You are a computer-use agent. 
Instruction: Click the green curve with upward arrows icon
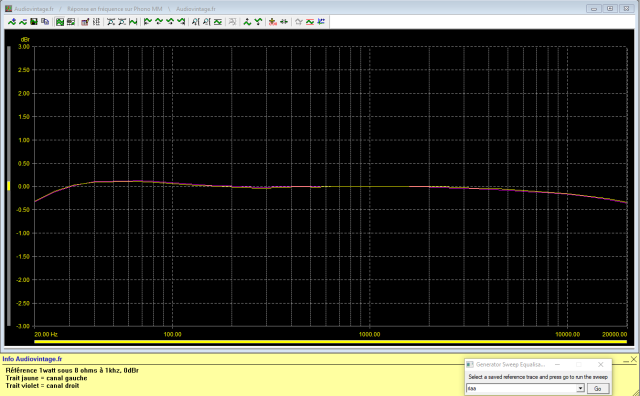(x=159, y=22)
